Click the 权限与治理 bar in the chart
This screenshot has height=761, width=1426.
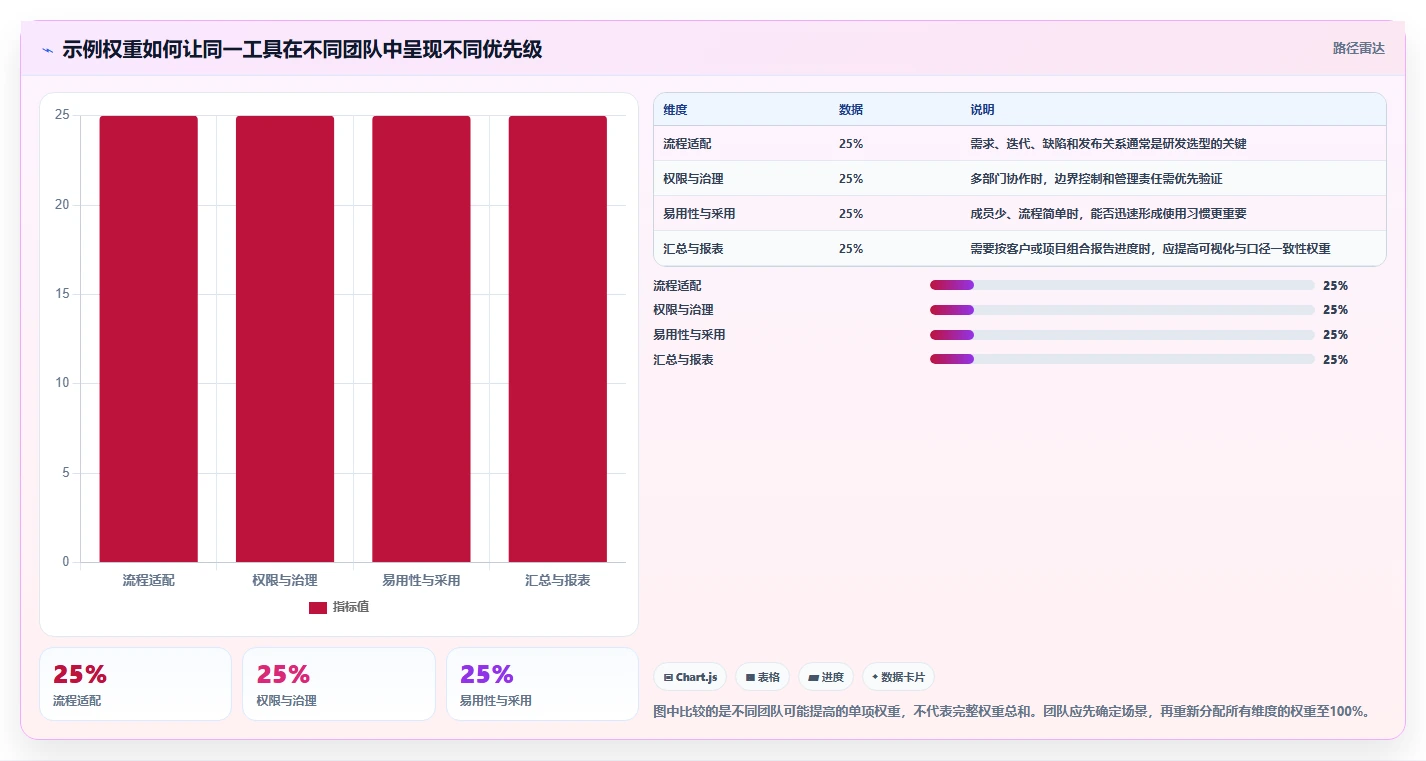[285, 339]
